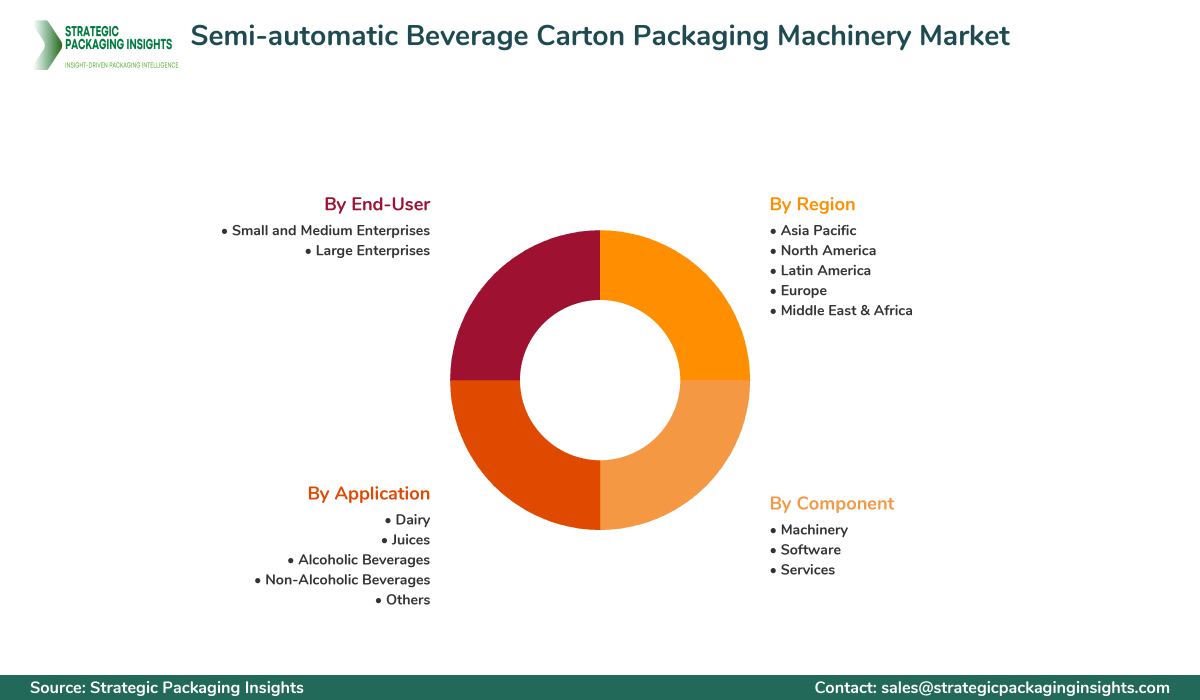The image size is (1200, 700).
Task: Click the Strategic Packaging Insights logo
Action: [x=103, y=44]
